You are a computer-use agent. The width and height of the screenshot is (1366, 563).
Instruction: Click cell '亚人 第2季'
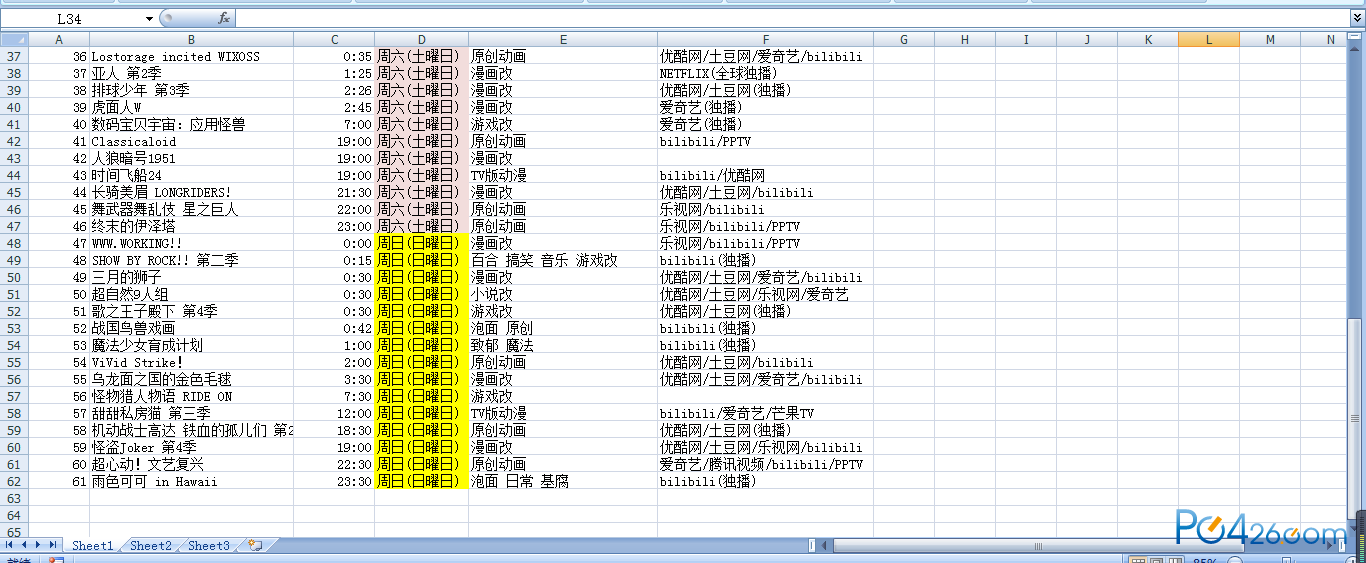192,73
